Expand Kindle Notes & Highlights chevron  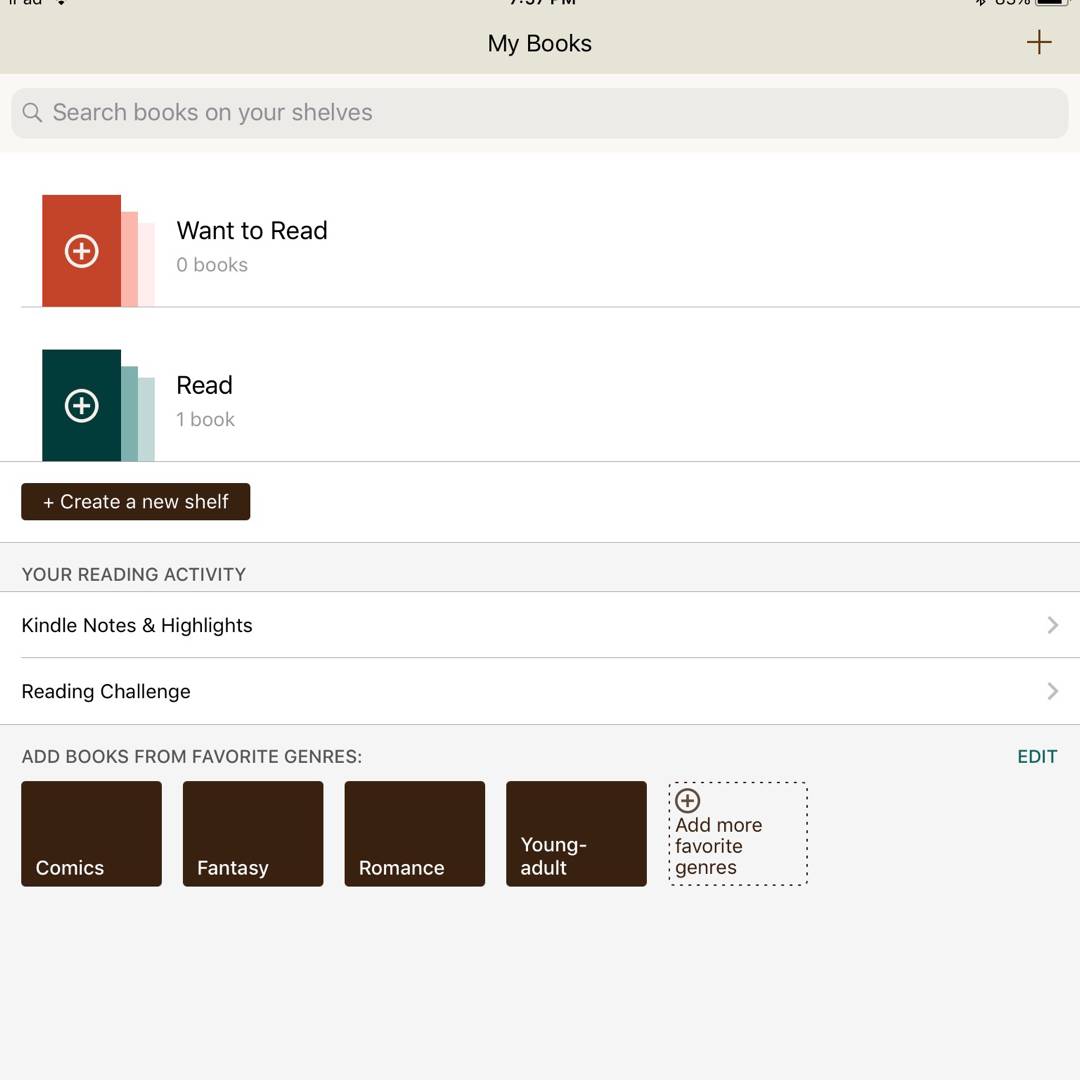tap(1052, 625)
